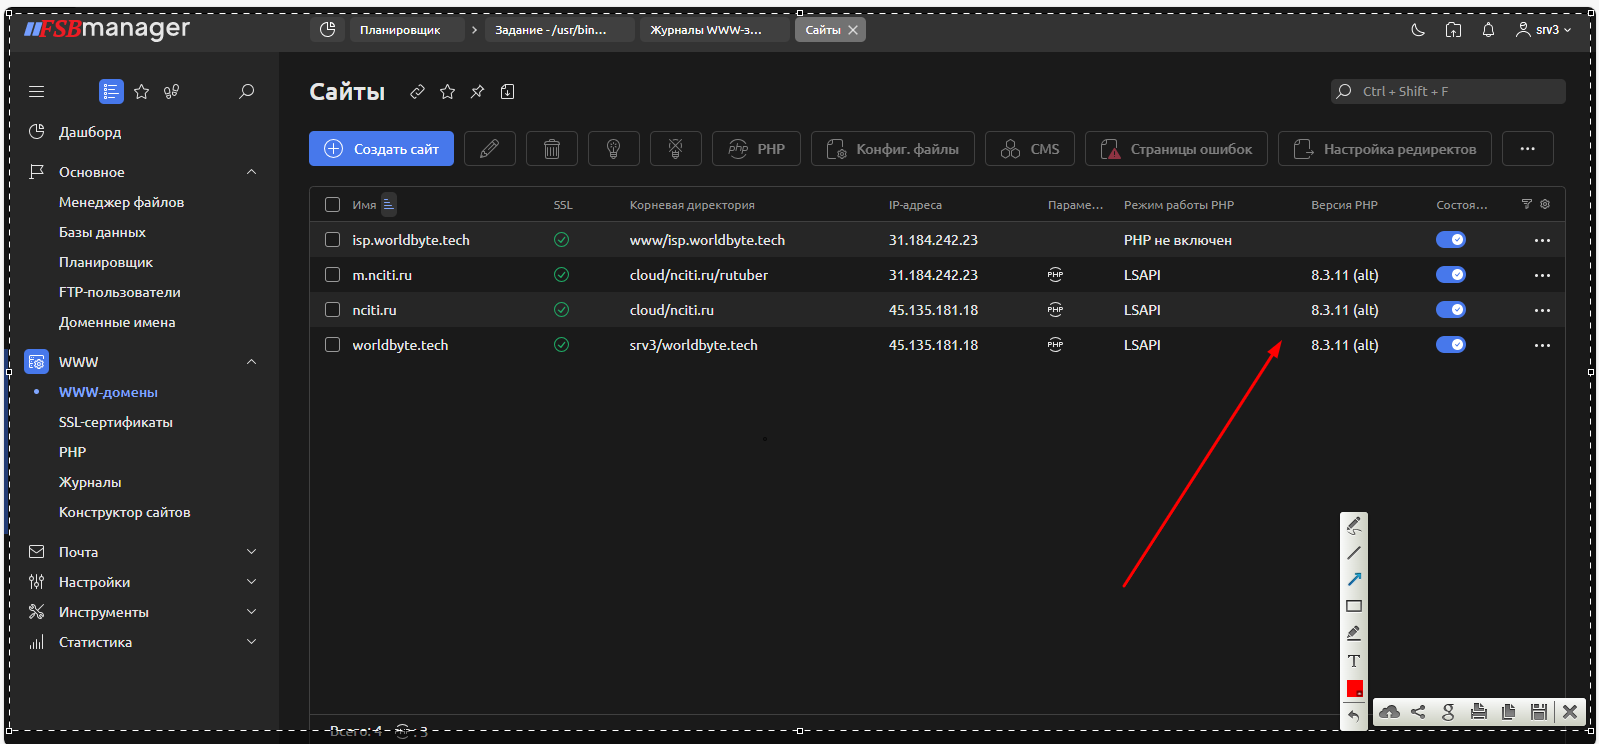The height and width of the screenshot is (744, 1599).
Task: Open the Конфиг. файлы button
Action: point(892,149)
